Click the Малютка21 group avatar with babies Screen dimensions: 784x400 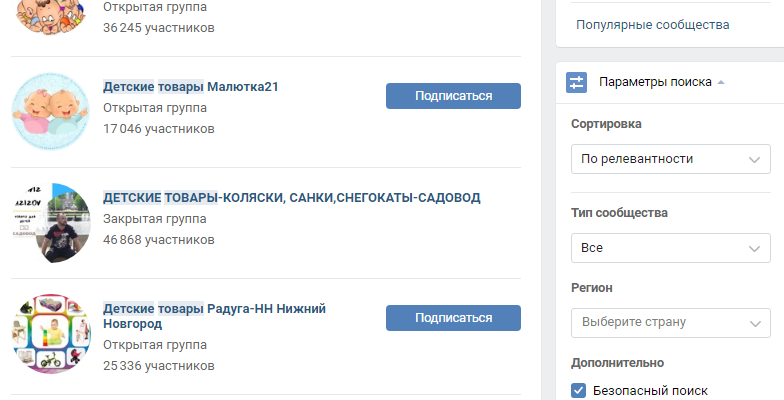point(51,112)
